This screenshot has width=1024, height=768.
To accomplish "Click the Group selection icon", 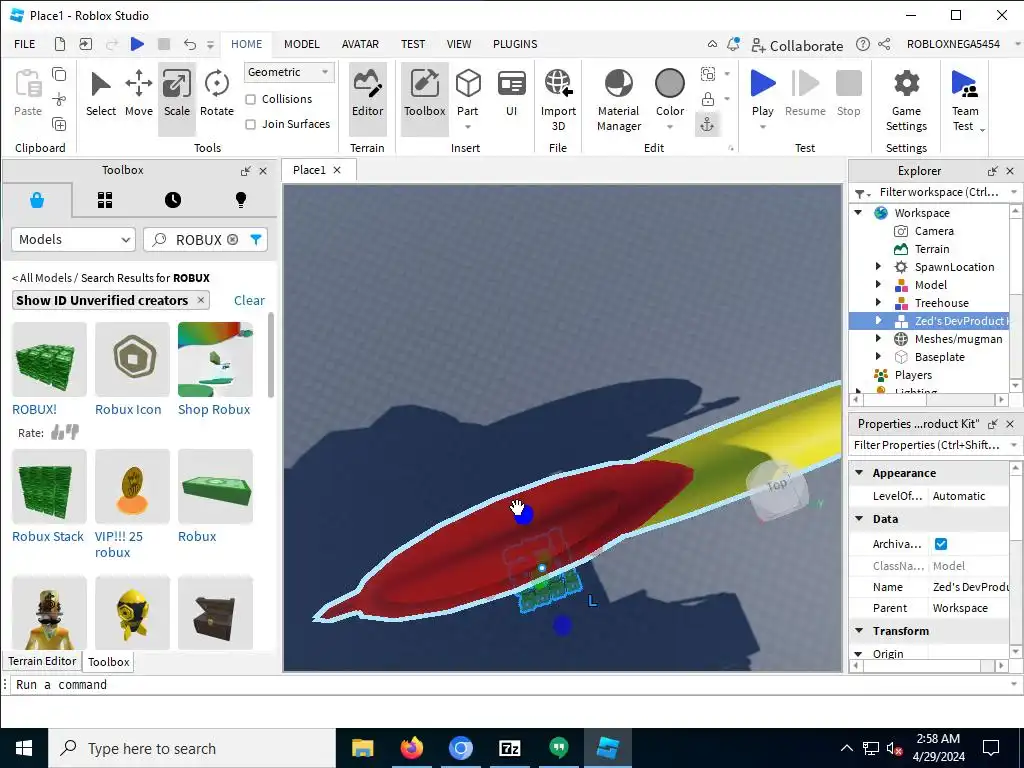I will coord(707,74).
